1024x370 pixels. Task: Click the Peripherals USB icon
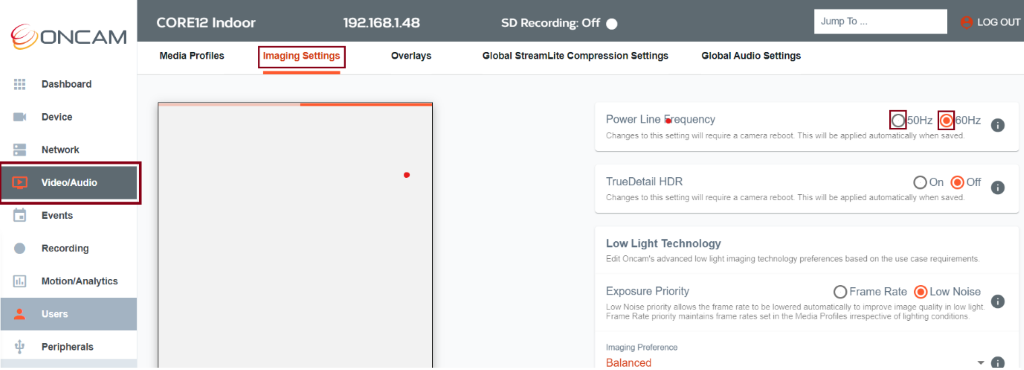[20, 347]
